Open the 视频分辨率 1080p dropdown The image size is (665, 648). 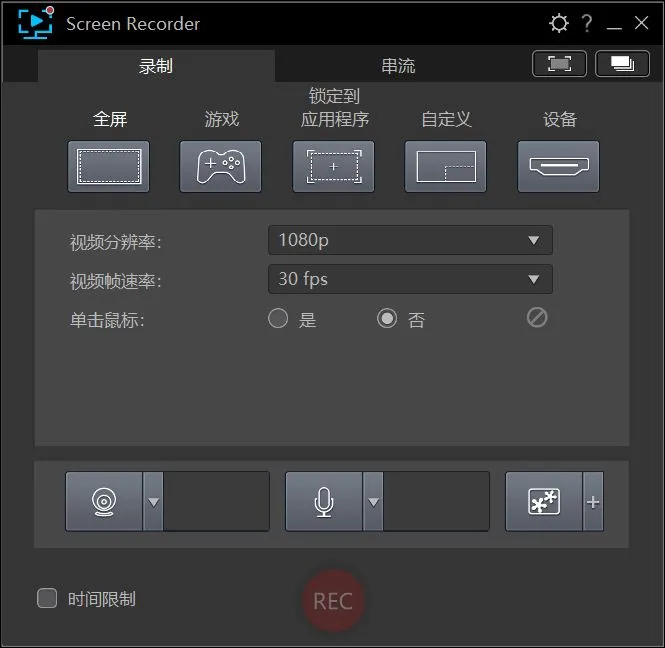point(410,240)
